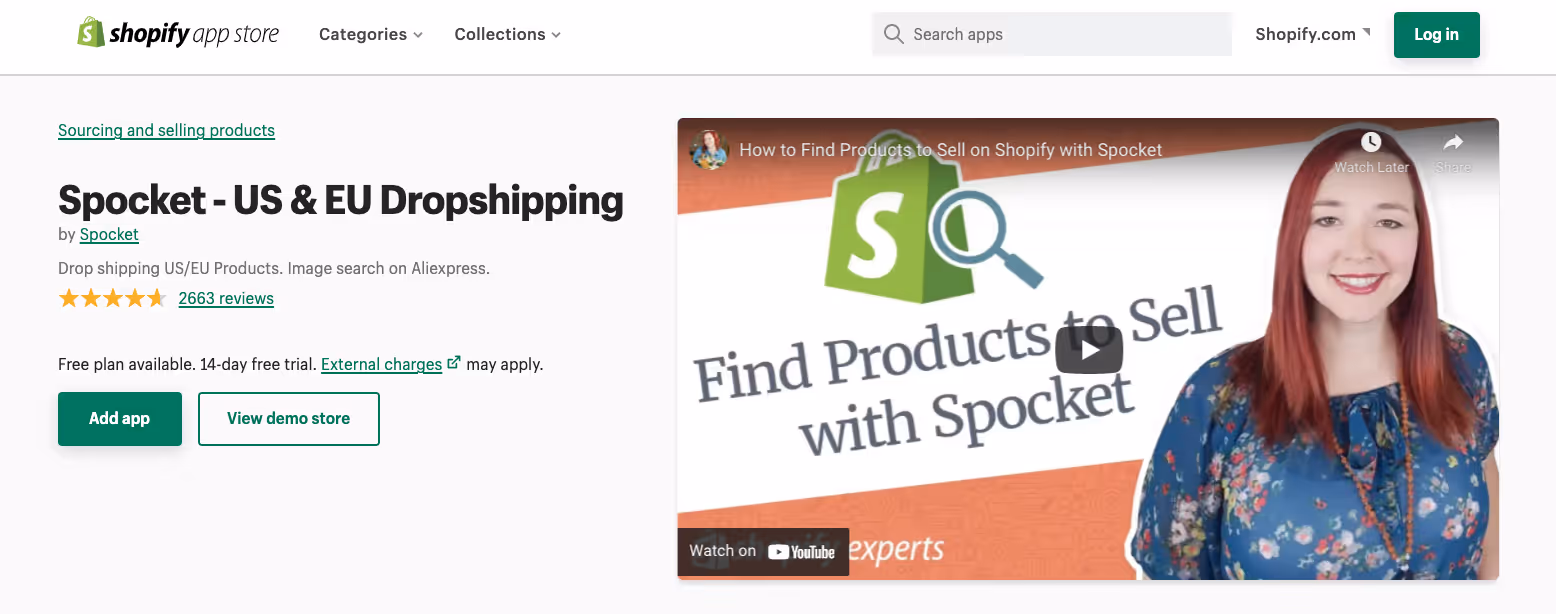The height and width of the screenshot is (614, 1556).
Task: Open the Collections menu in the navbar
Action: 507,34
